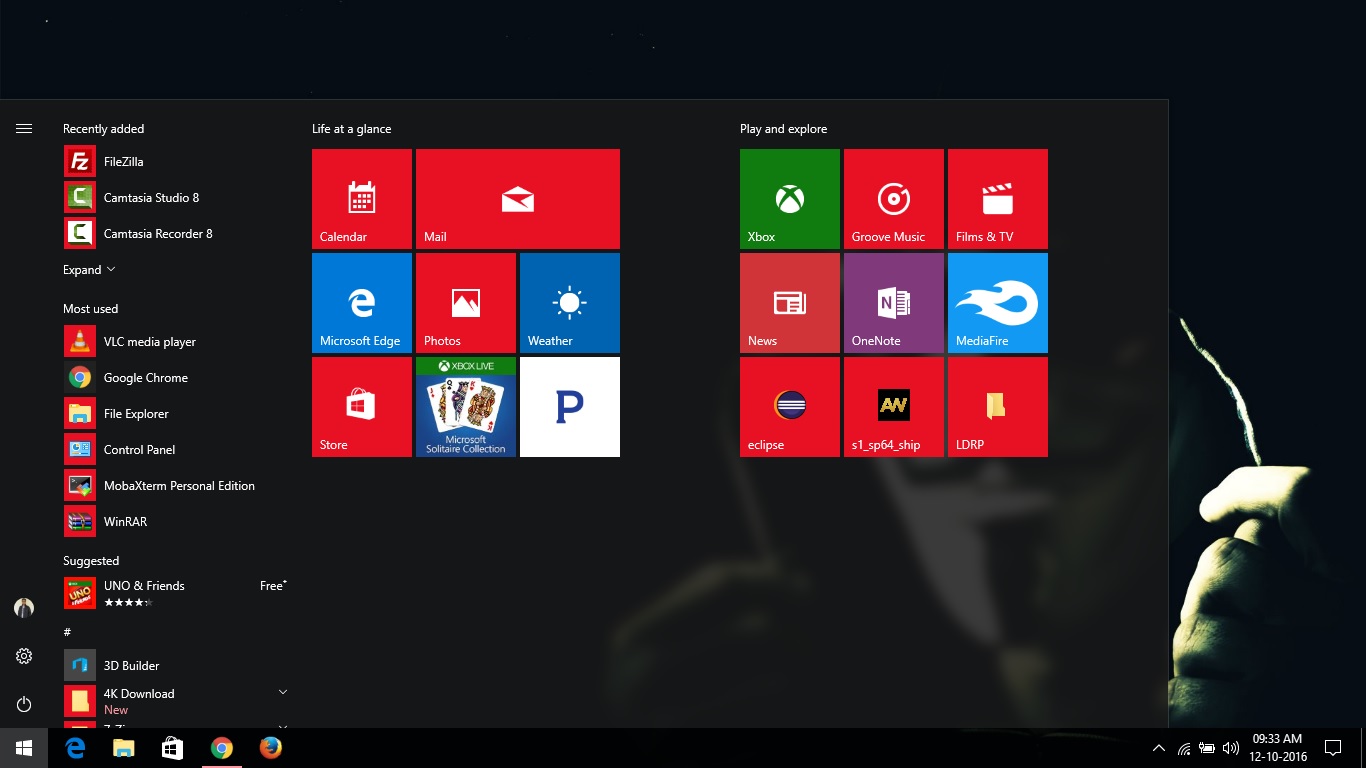Image resolution: width=1366 pixels, height=768 pixels.
Task: Open the Power options button
Action: pyautogui.click(x=24, y=704)
